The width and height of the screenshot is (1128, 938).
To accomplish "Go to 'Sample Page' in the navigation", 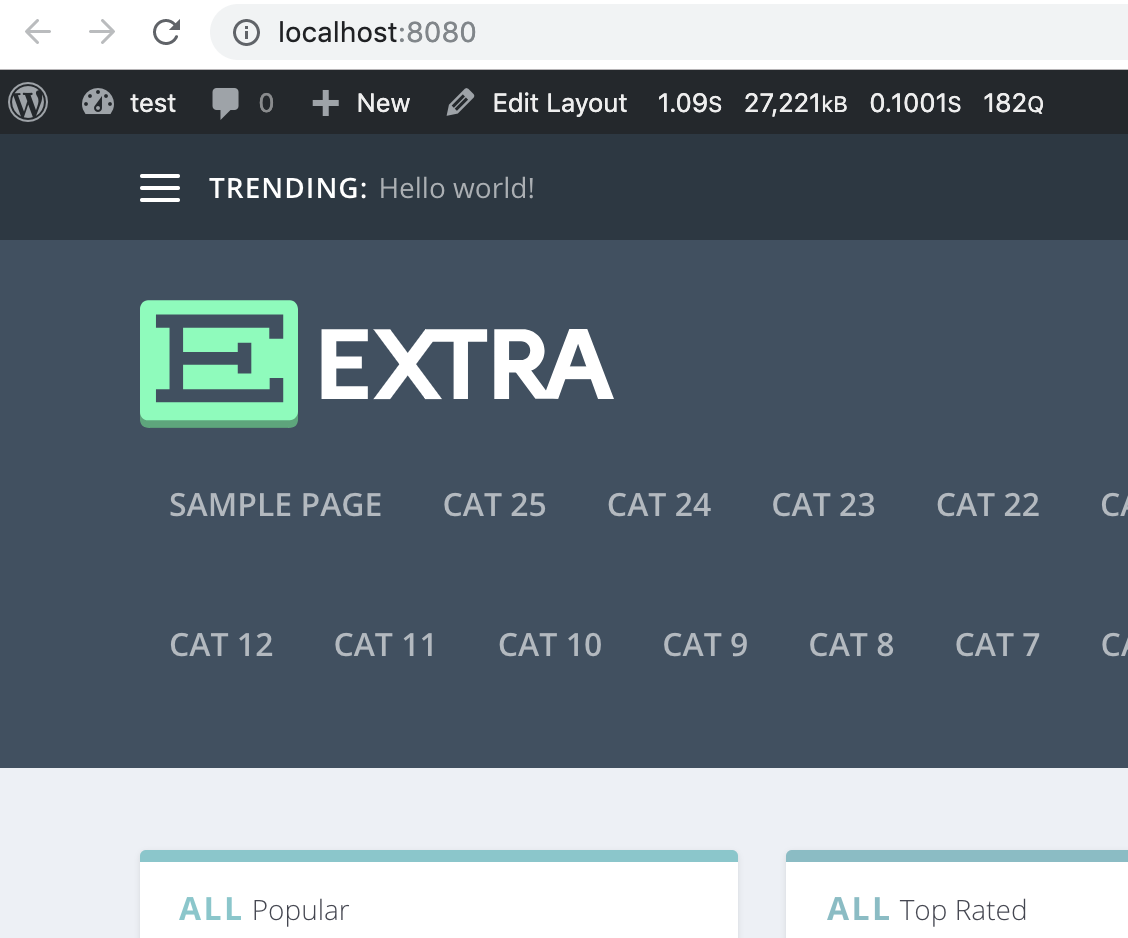I will point(276,505).
